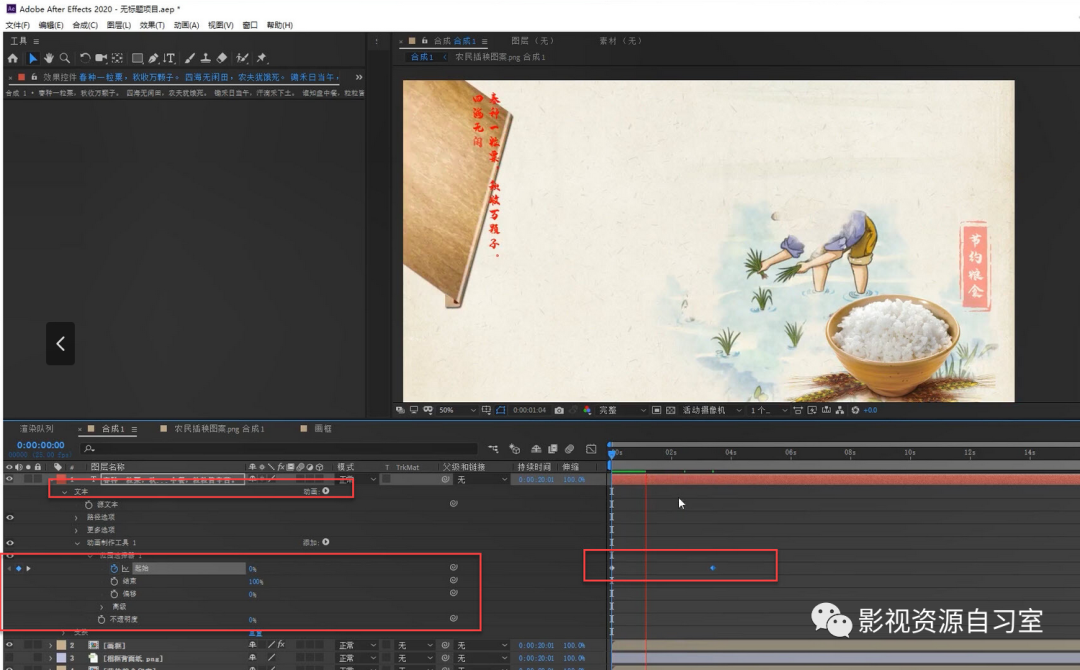The height and width of the screenshot is (670, 1080).
Task: Toggle stopwatch for 不透明度 property
Action: click(101, 620)
